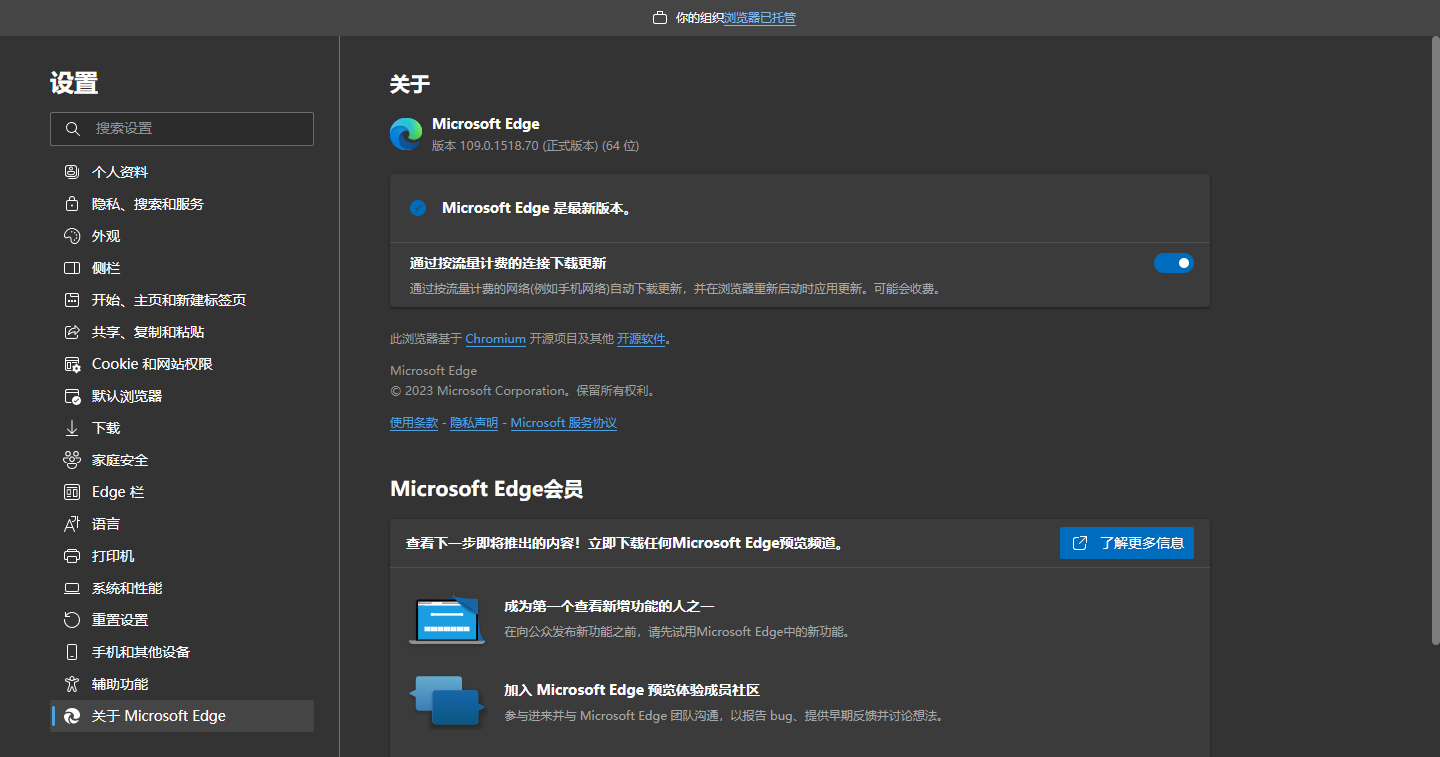The image size is (1440, 757).
Task: Click the Edge logo beside the version number
Action: 405,133
